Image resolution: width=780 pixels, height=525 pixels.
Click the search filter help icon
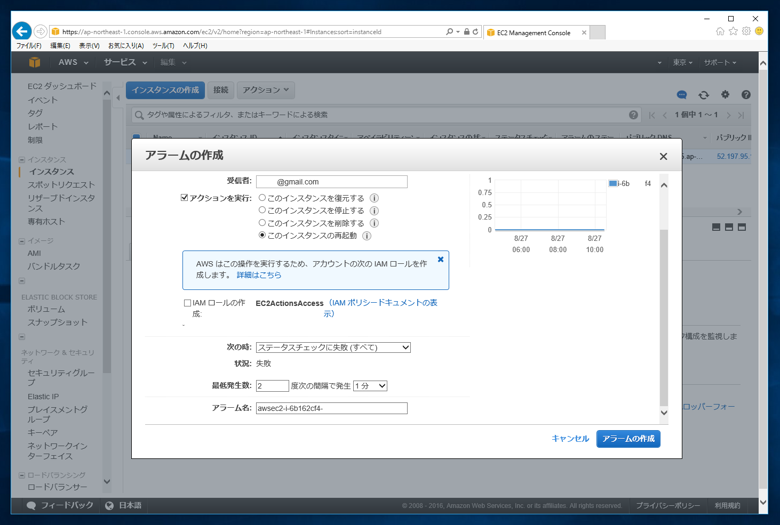click(633, 115)
